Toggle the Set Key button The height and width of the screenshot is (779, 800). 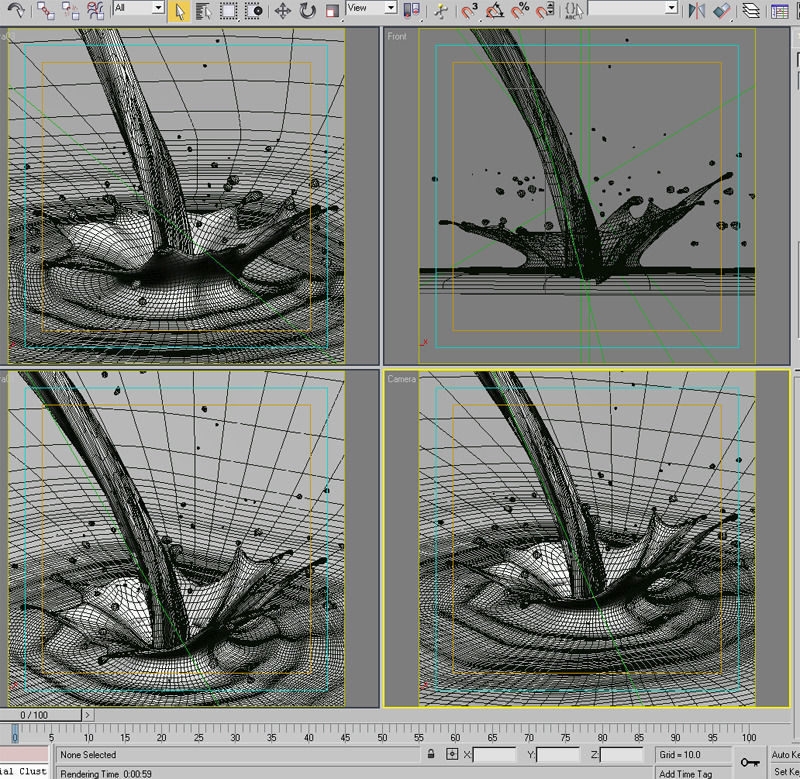tap(786, 771)
